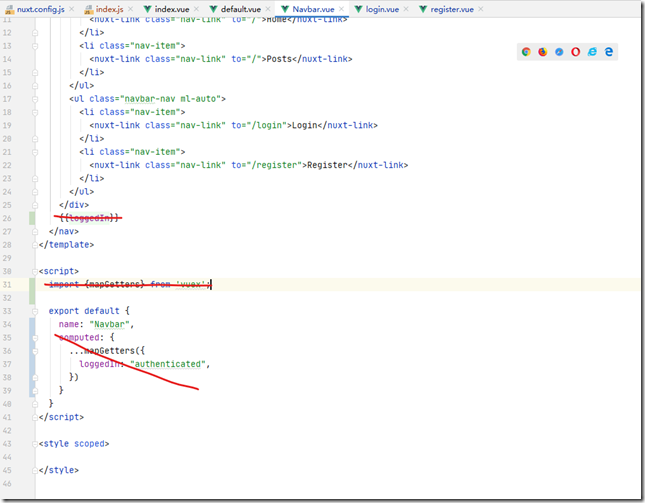The height and width of the screenshot is (503, 645).
Task: Close the register.vue tab
Action: point(481,9)
